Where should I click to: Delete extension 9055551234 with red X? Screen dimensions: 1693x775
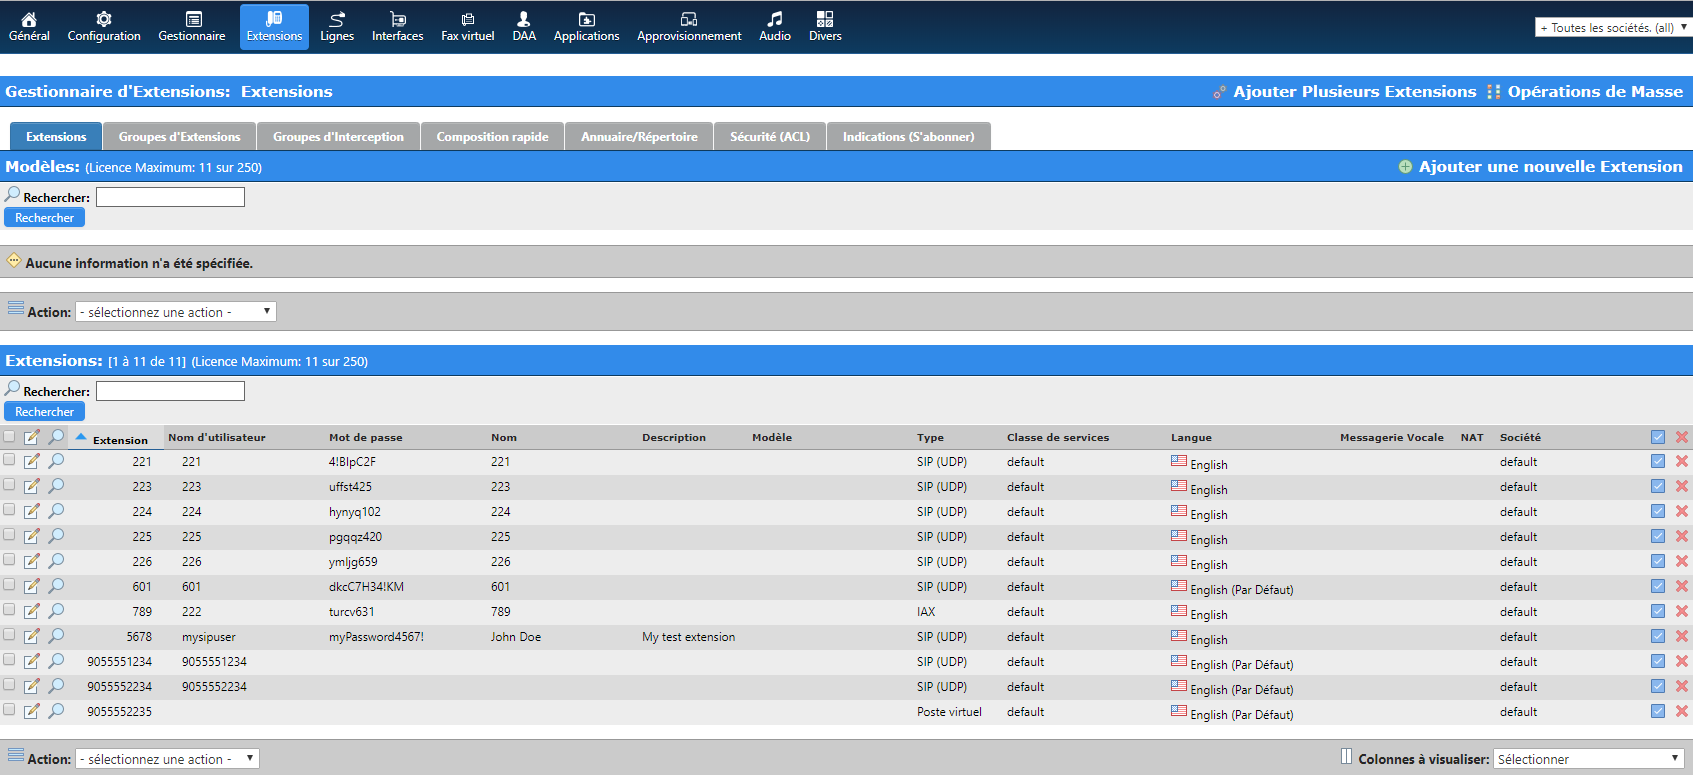[x=1682, y=661]
